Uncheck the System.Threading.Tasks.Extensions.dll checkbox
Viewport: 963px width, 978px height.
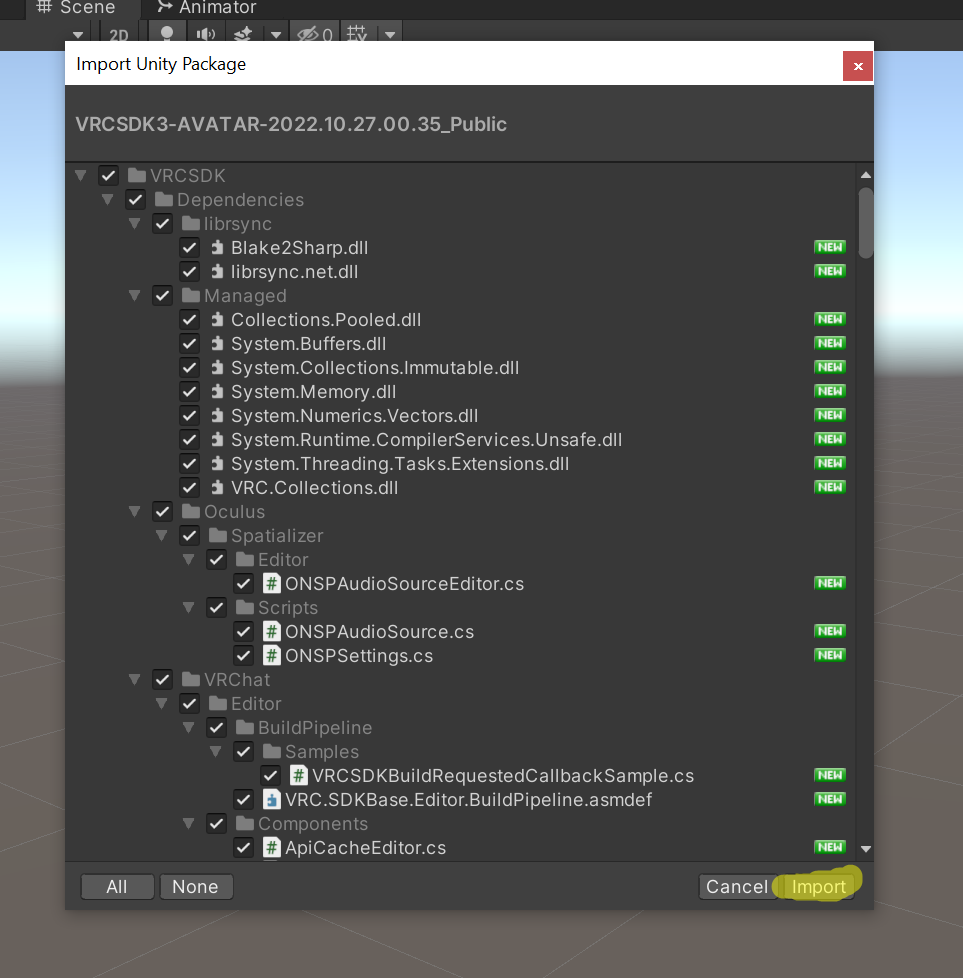190,464
